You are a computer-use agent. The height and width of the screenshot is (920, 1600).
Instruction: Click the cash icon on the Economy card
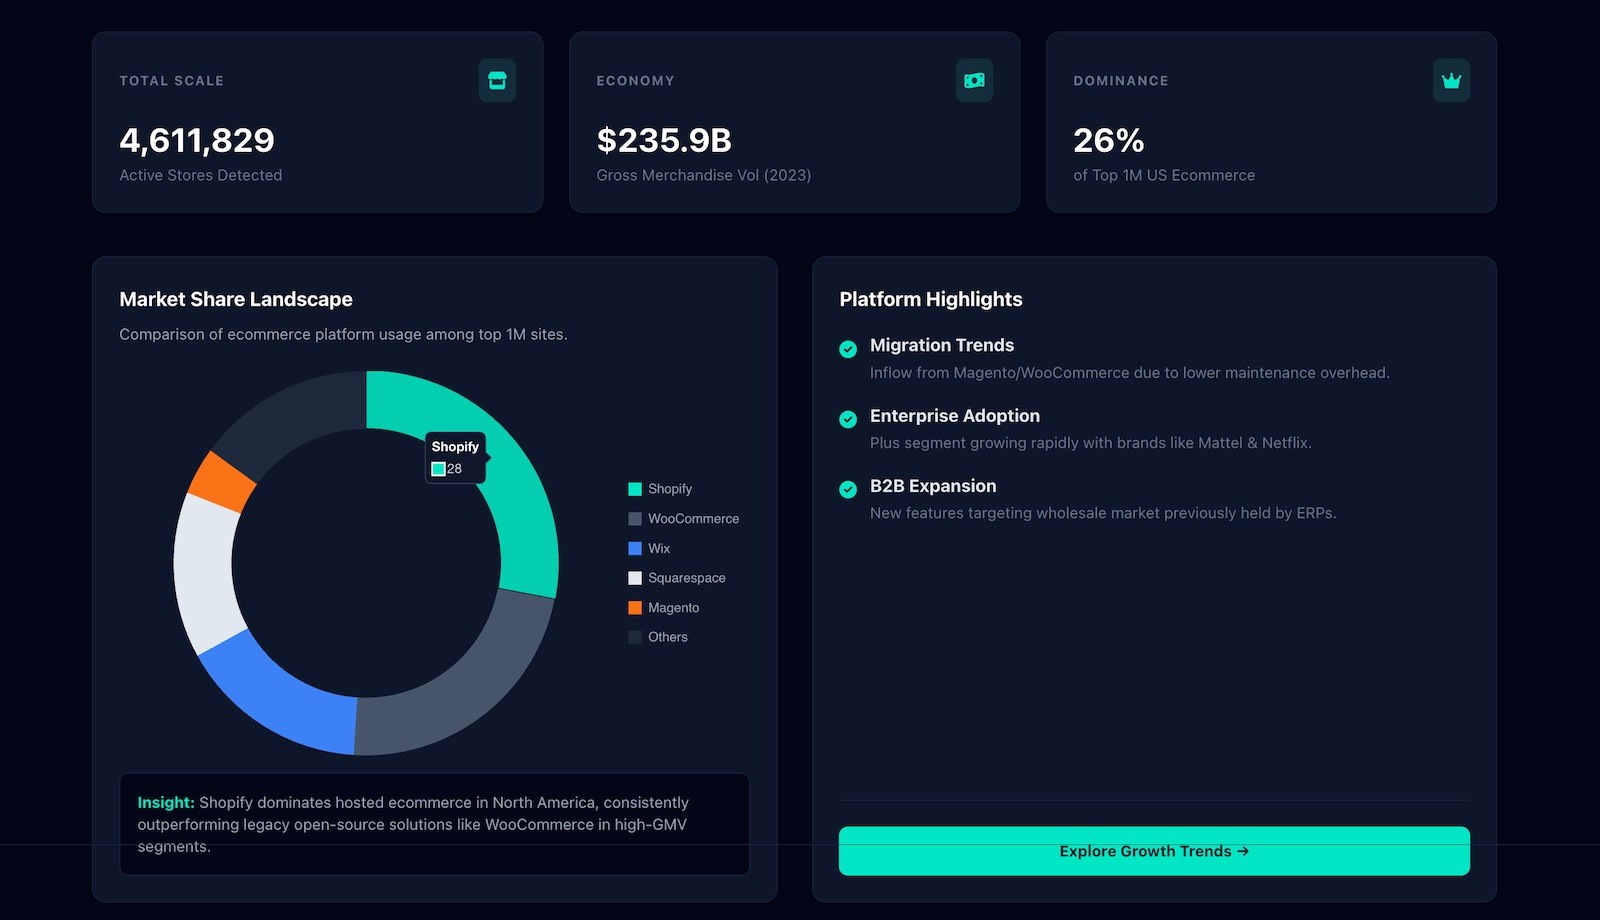click(974, 81)
